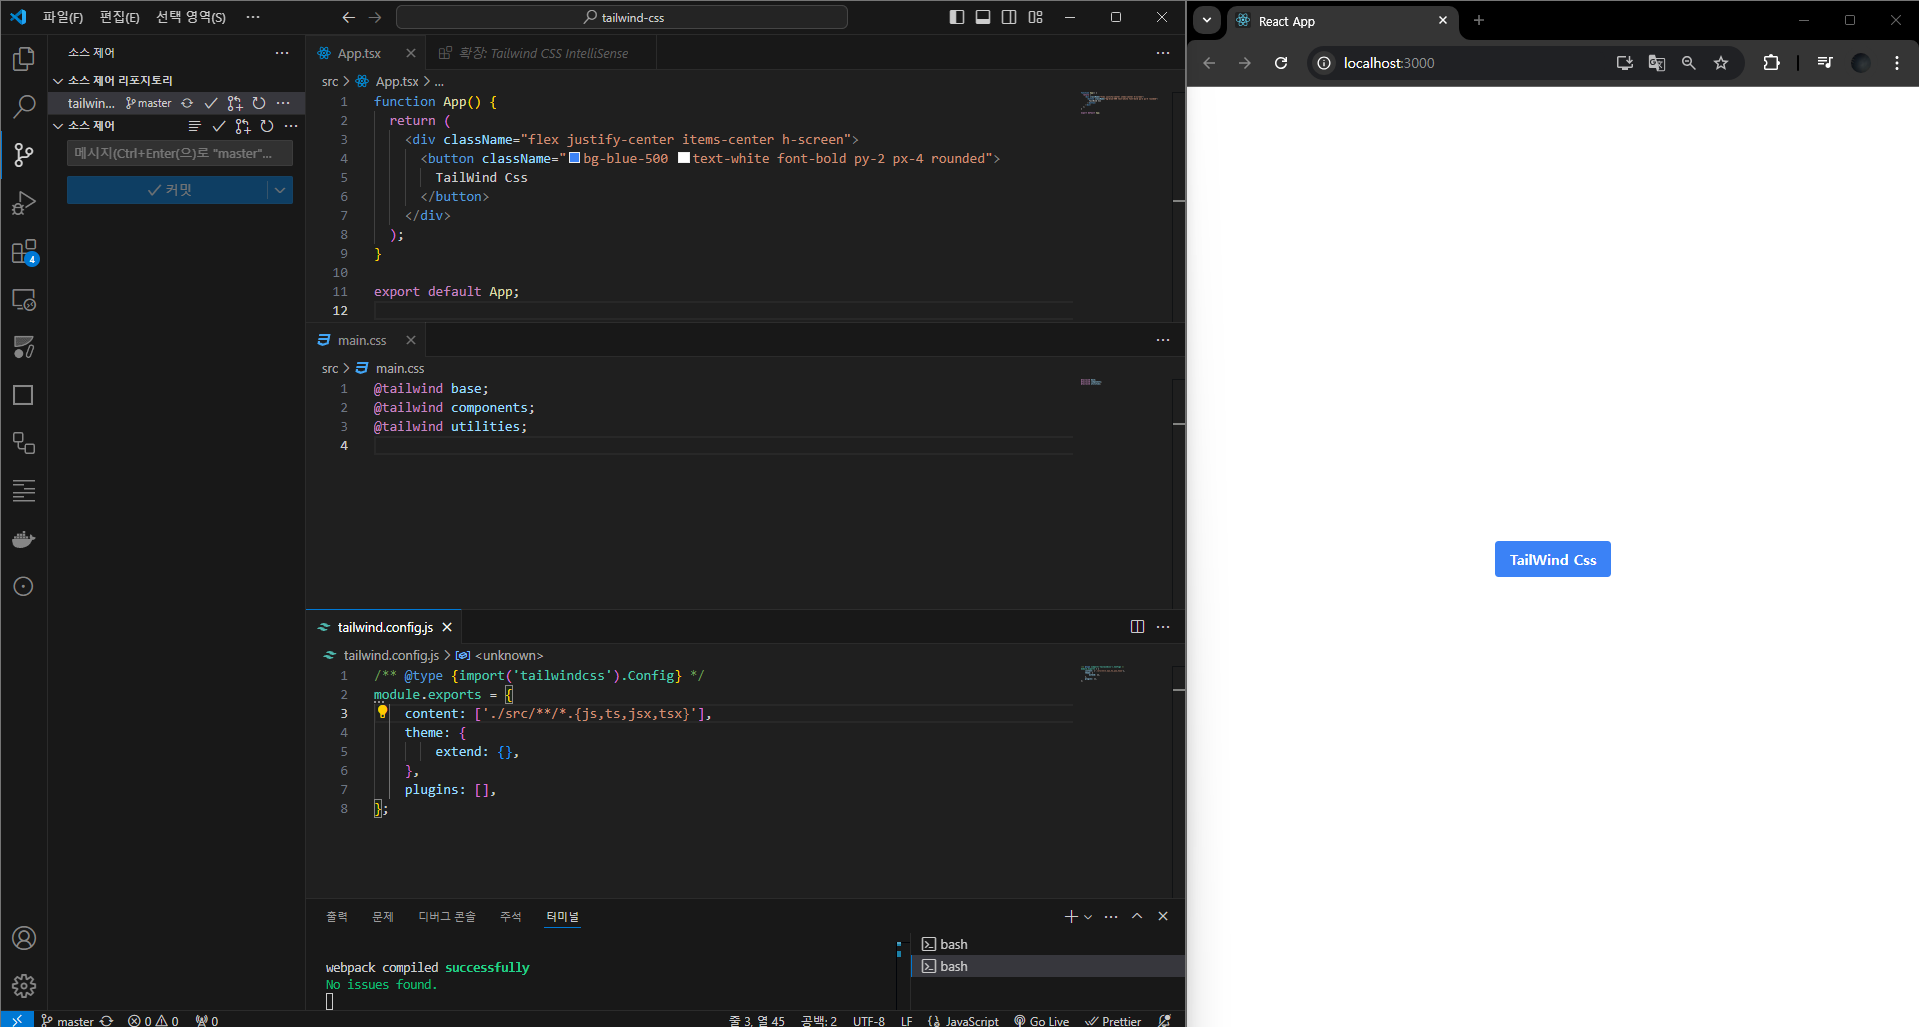Image resolution: width=1919 pixels, height=1027 pixels.
Task: Click the master branch sync icon in repository row
Action: click(187, 103)
